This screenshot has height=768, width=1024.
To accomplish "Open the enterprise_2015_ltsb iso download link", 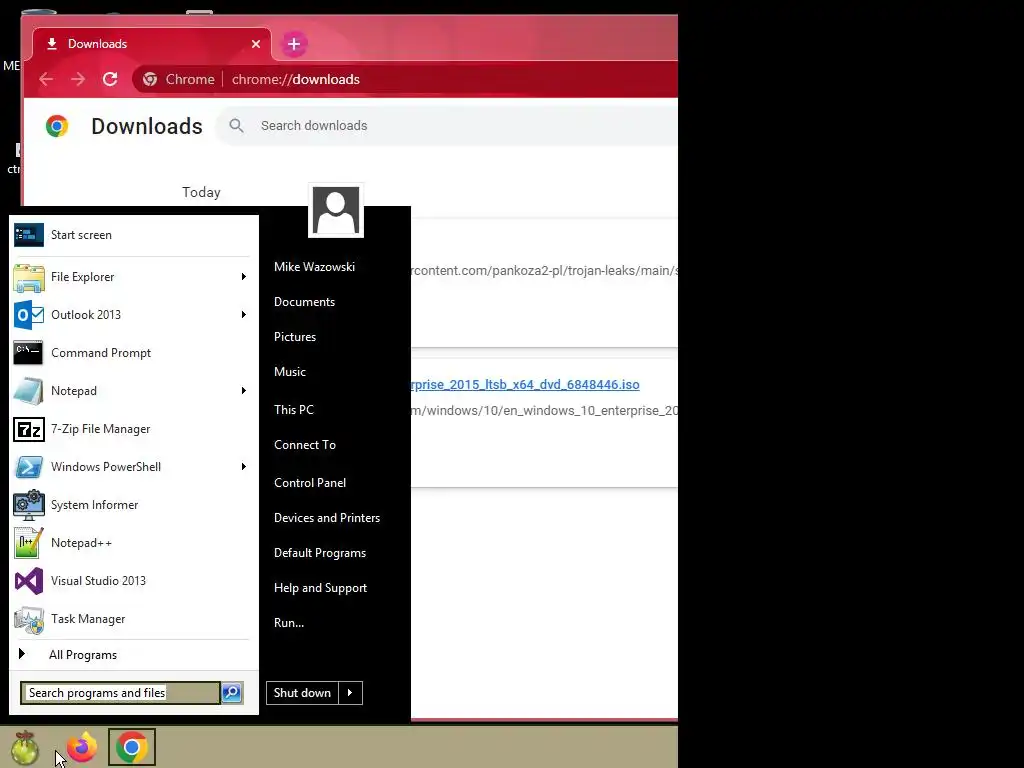I will pyautogui.click(x=525, y=385).
